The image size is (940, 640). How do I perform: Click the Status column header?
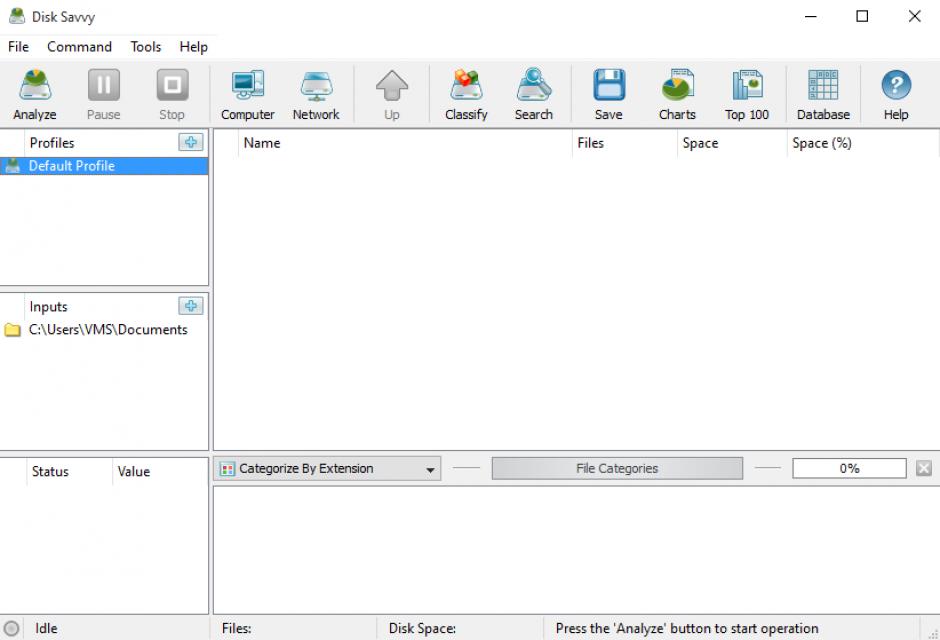(x=69, y=472)
